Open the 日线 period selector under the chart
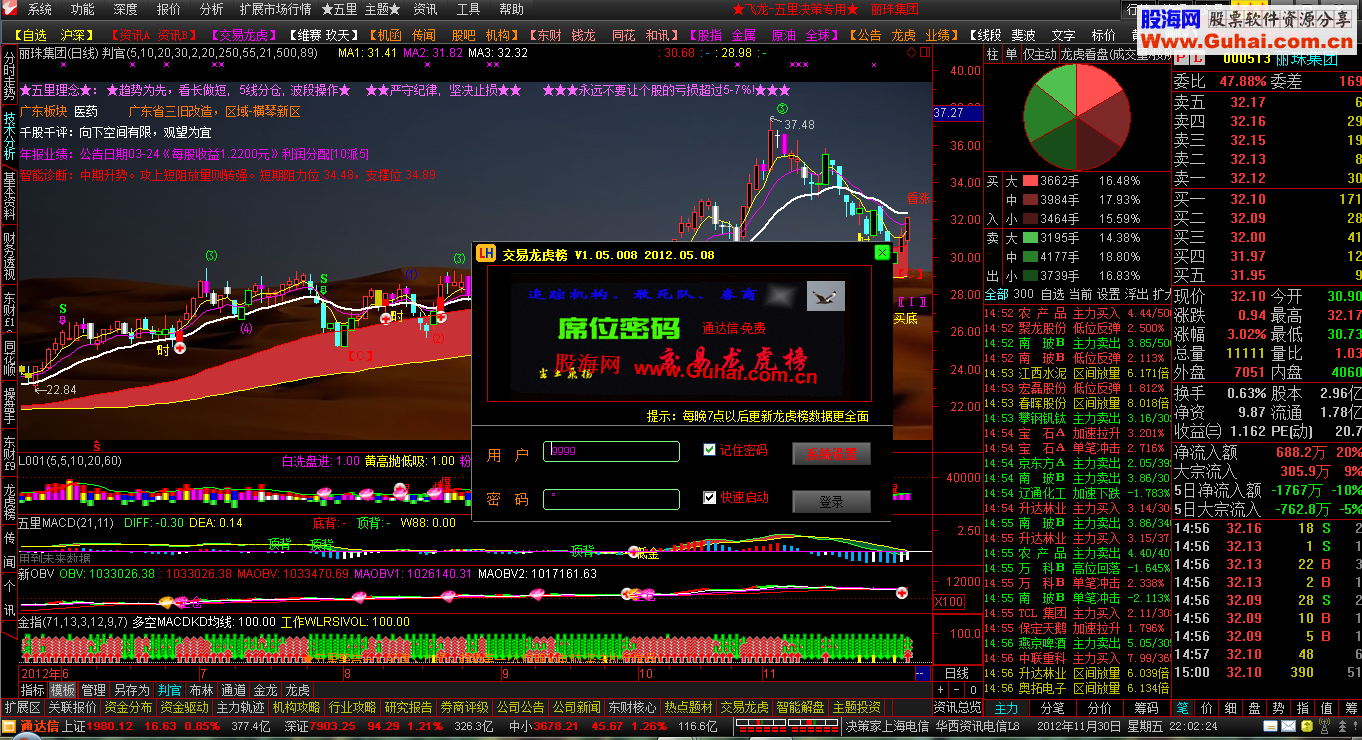1362x740 pixels. click(x=957, y=674)
